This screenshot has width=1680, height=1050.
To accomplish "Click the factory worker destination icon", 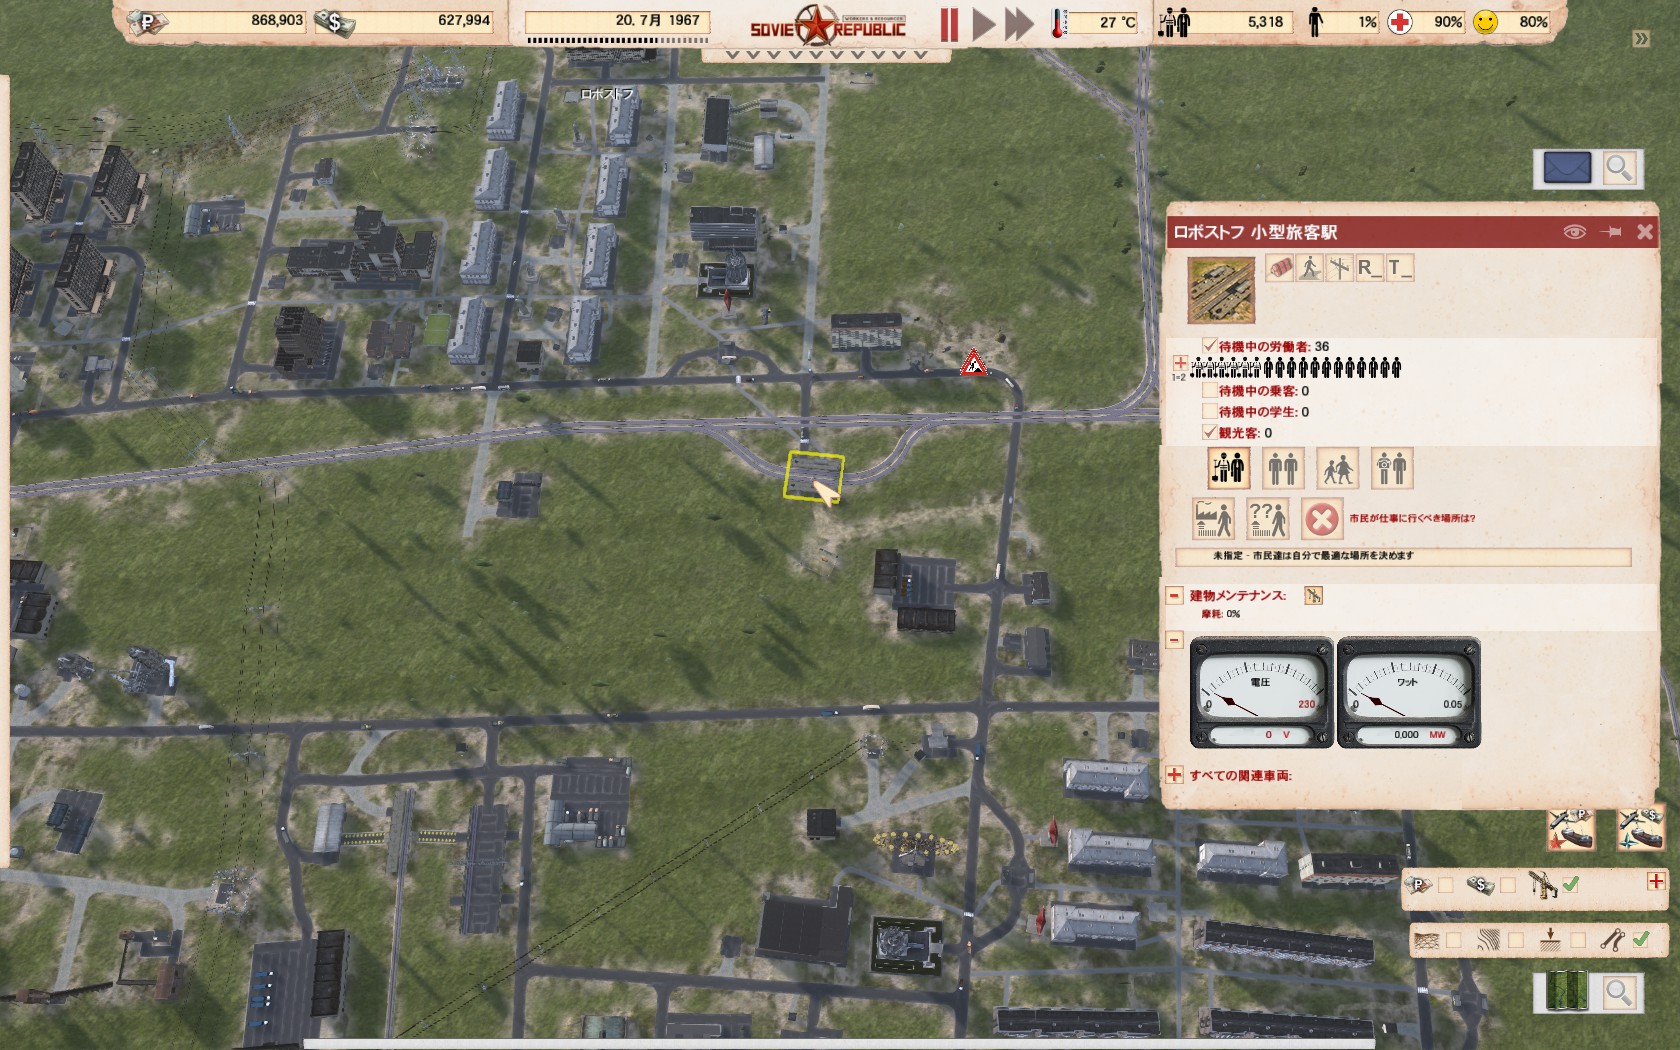I will (1214, 519).
